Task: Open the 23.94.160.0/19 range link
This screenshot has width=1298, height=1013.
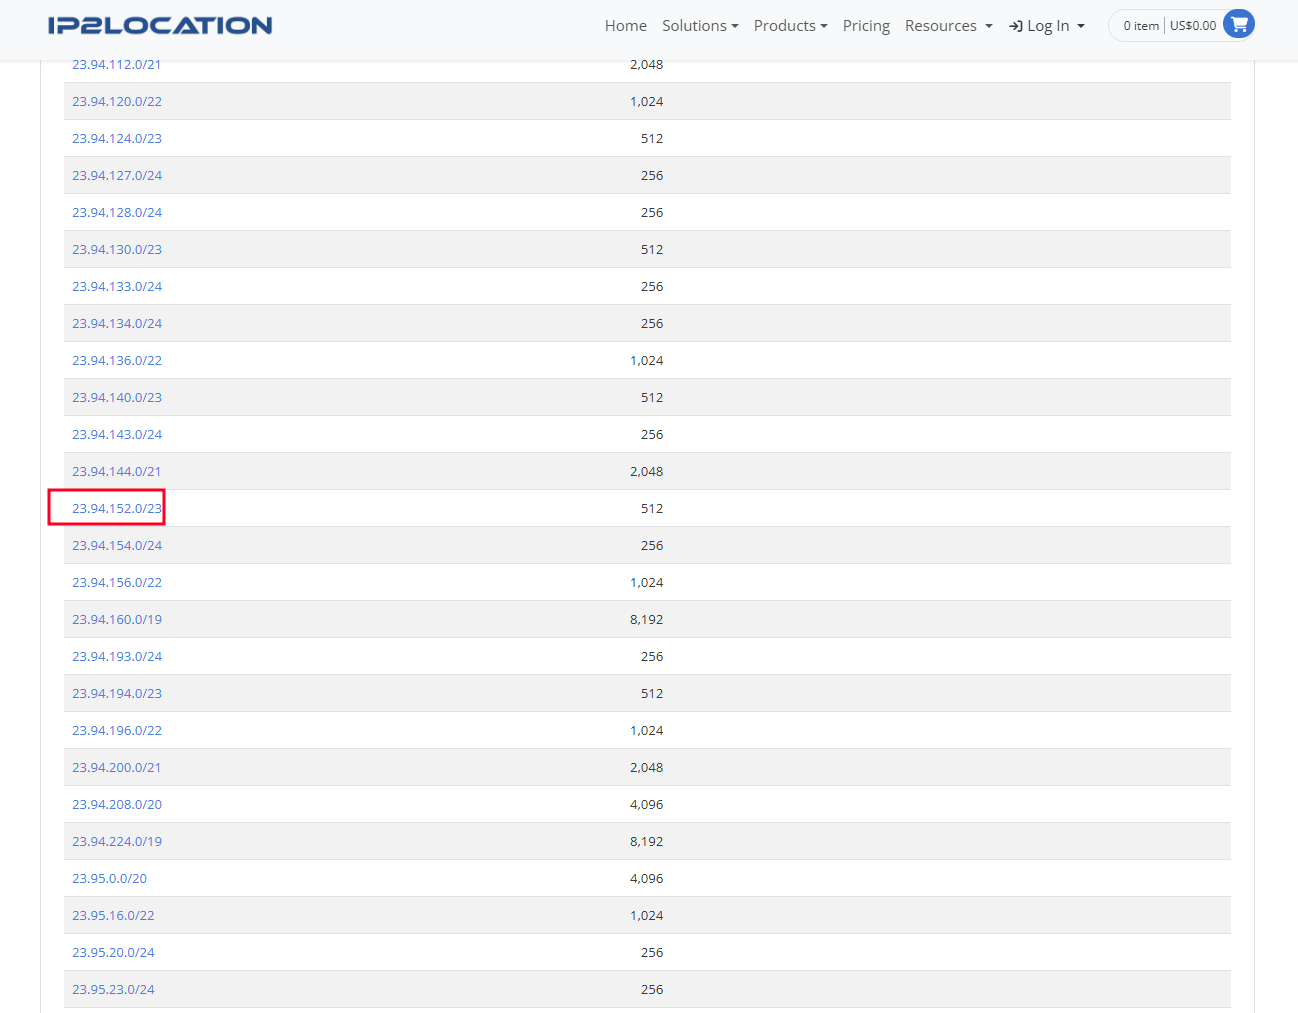Action: [x=116, y=619]
